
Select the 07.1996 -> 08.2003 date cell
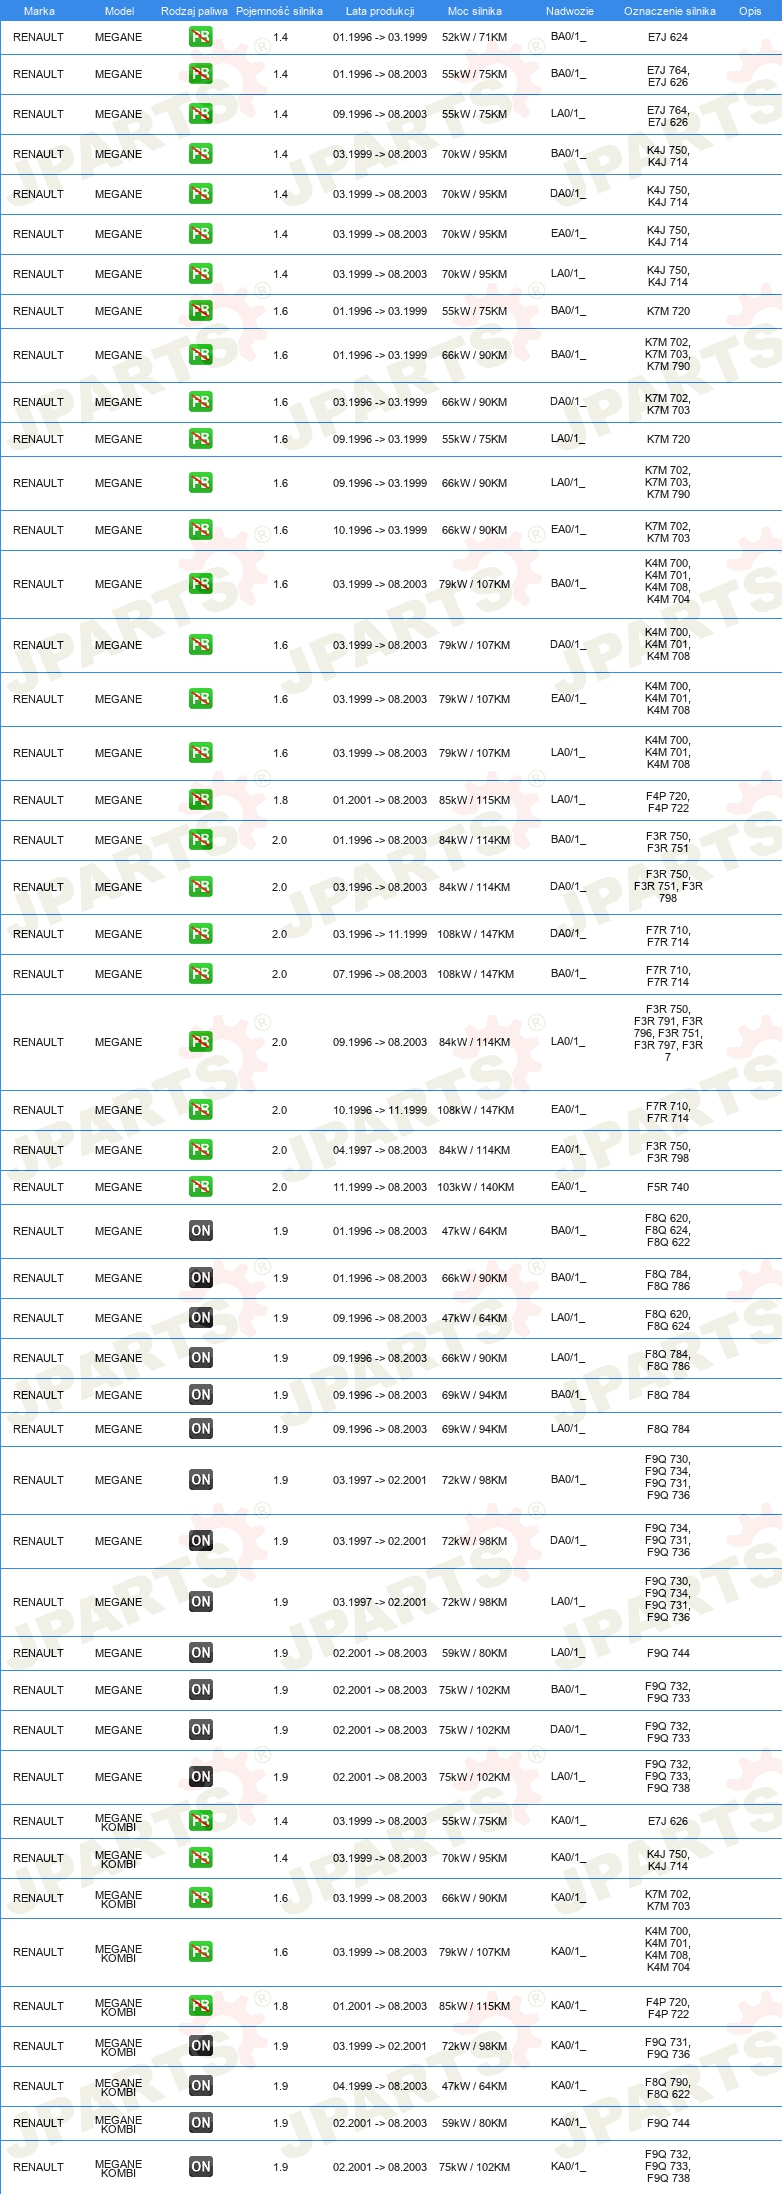(380, 974)
